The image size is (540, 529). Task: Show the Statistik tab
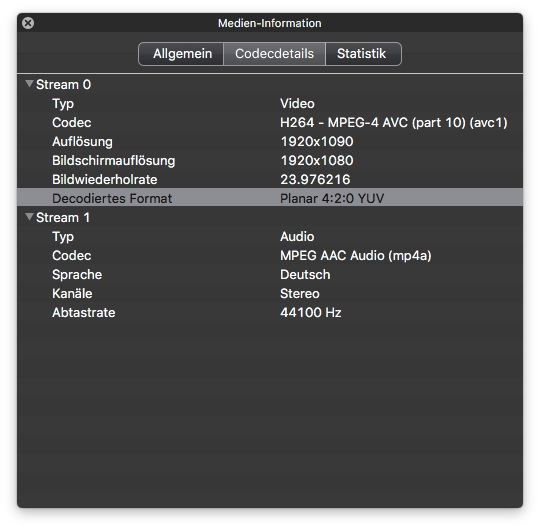point(363,54)
